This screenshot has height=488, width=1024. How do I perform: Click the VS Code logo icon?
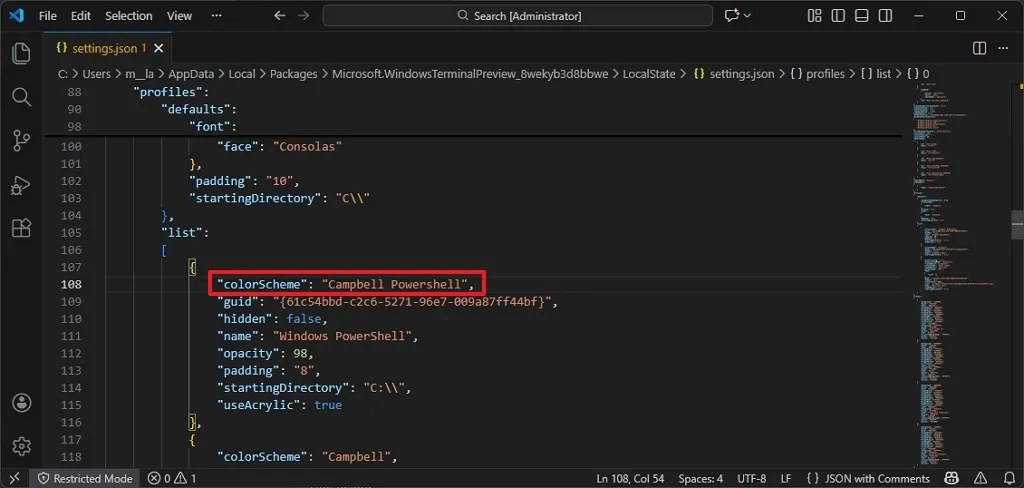click(16, 16)
